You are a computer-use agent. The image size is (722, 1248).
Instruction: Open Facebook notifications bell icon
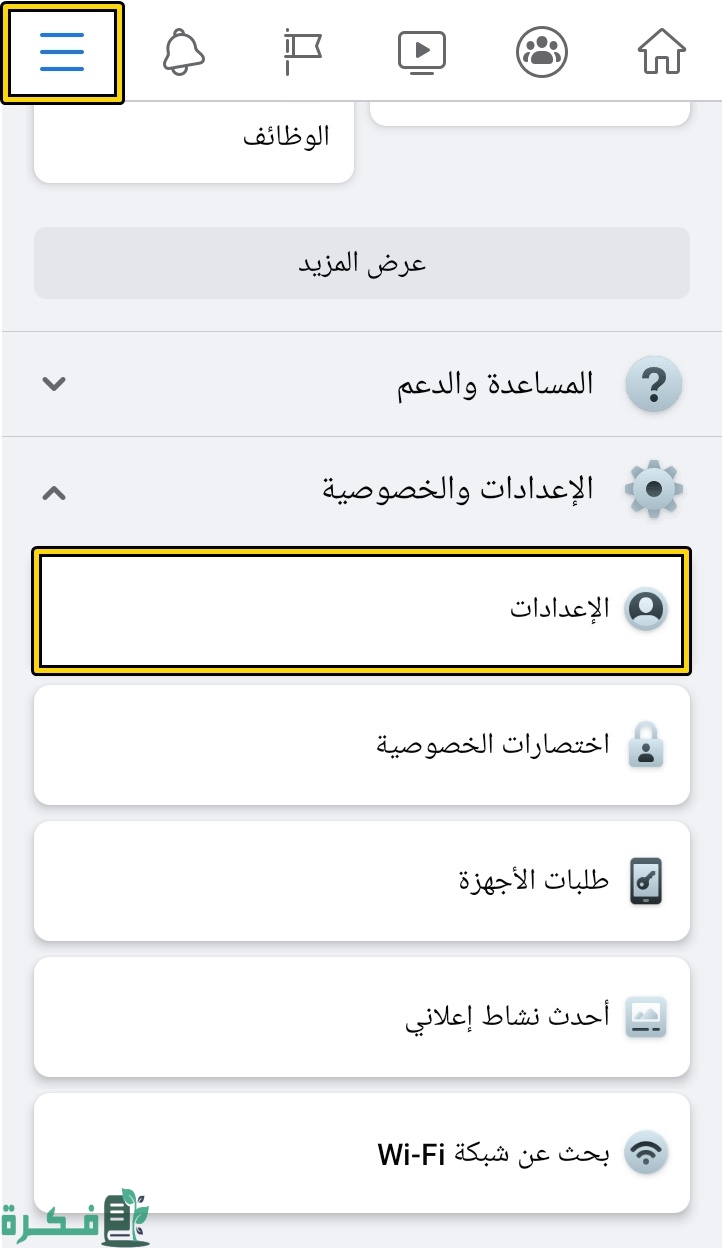tap(182, 52)
